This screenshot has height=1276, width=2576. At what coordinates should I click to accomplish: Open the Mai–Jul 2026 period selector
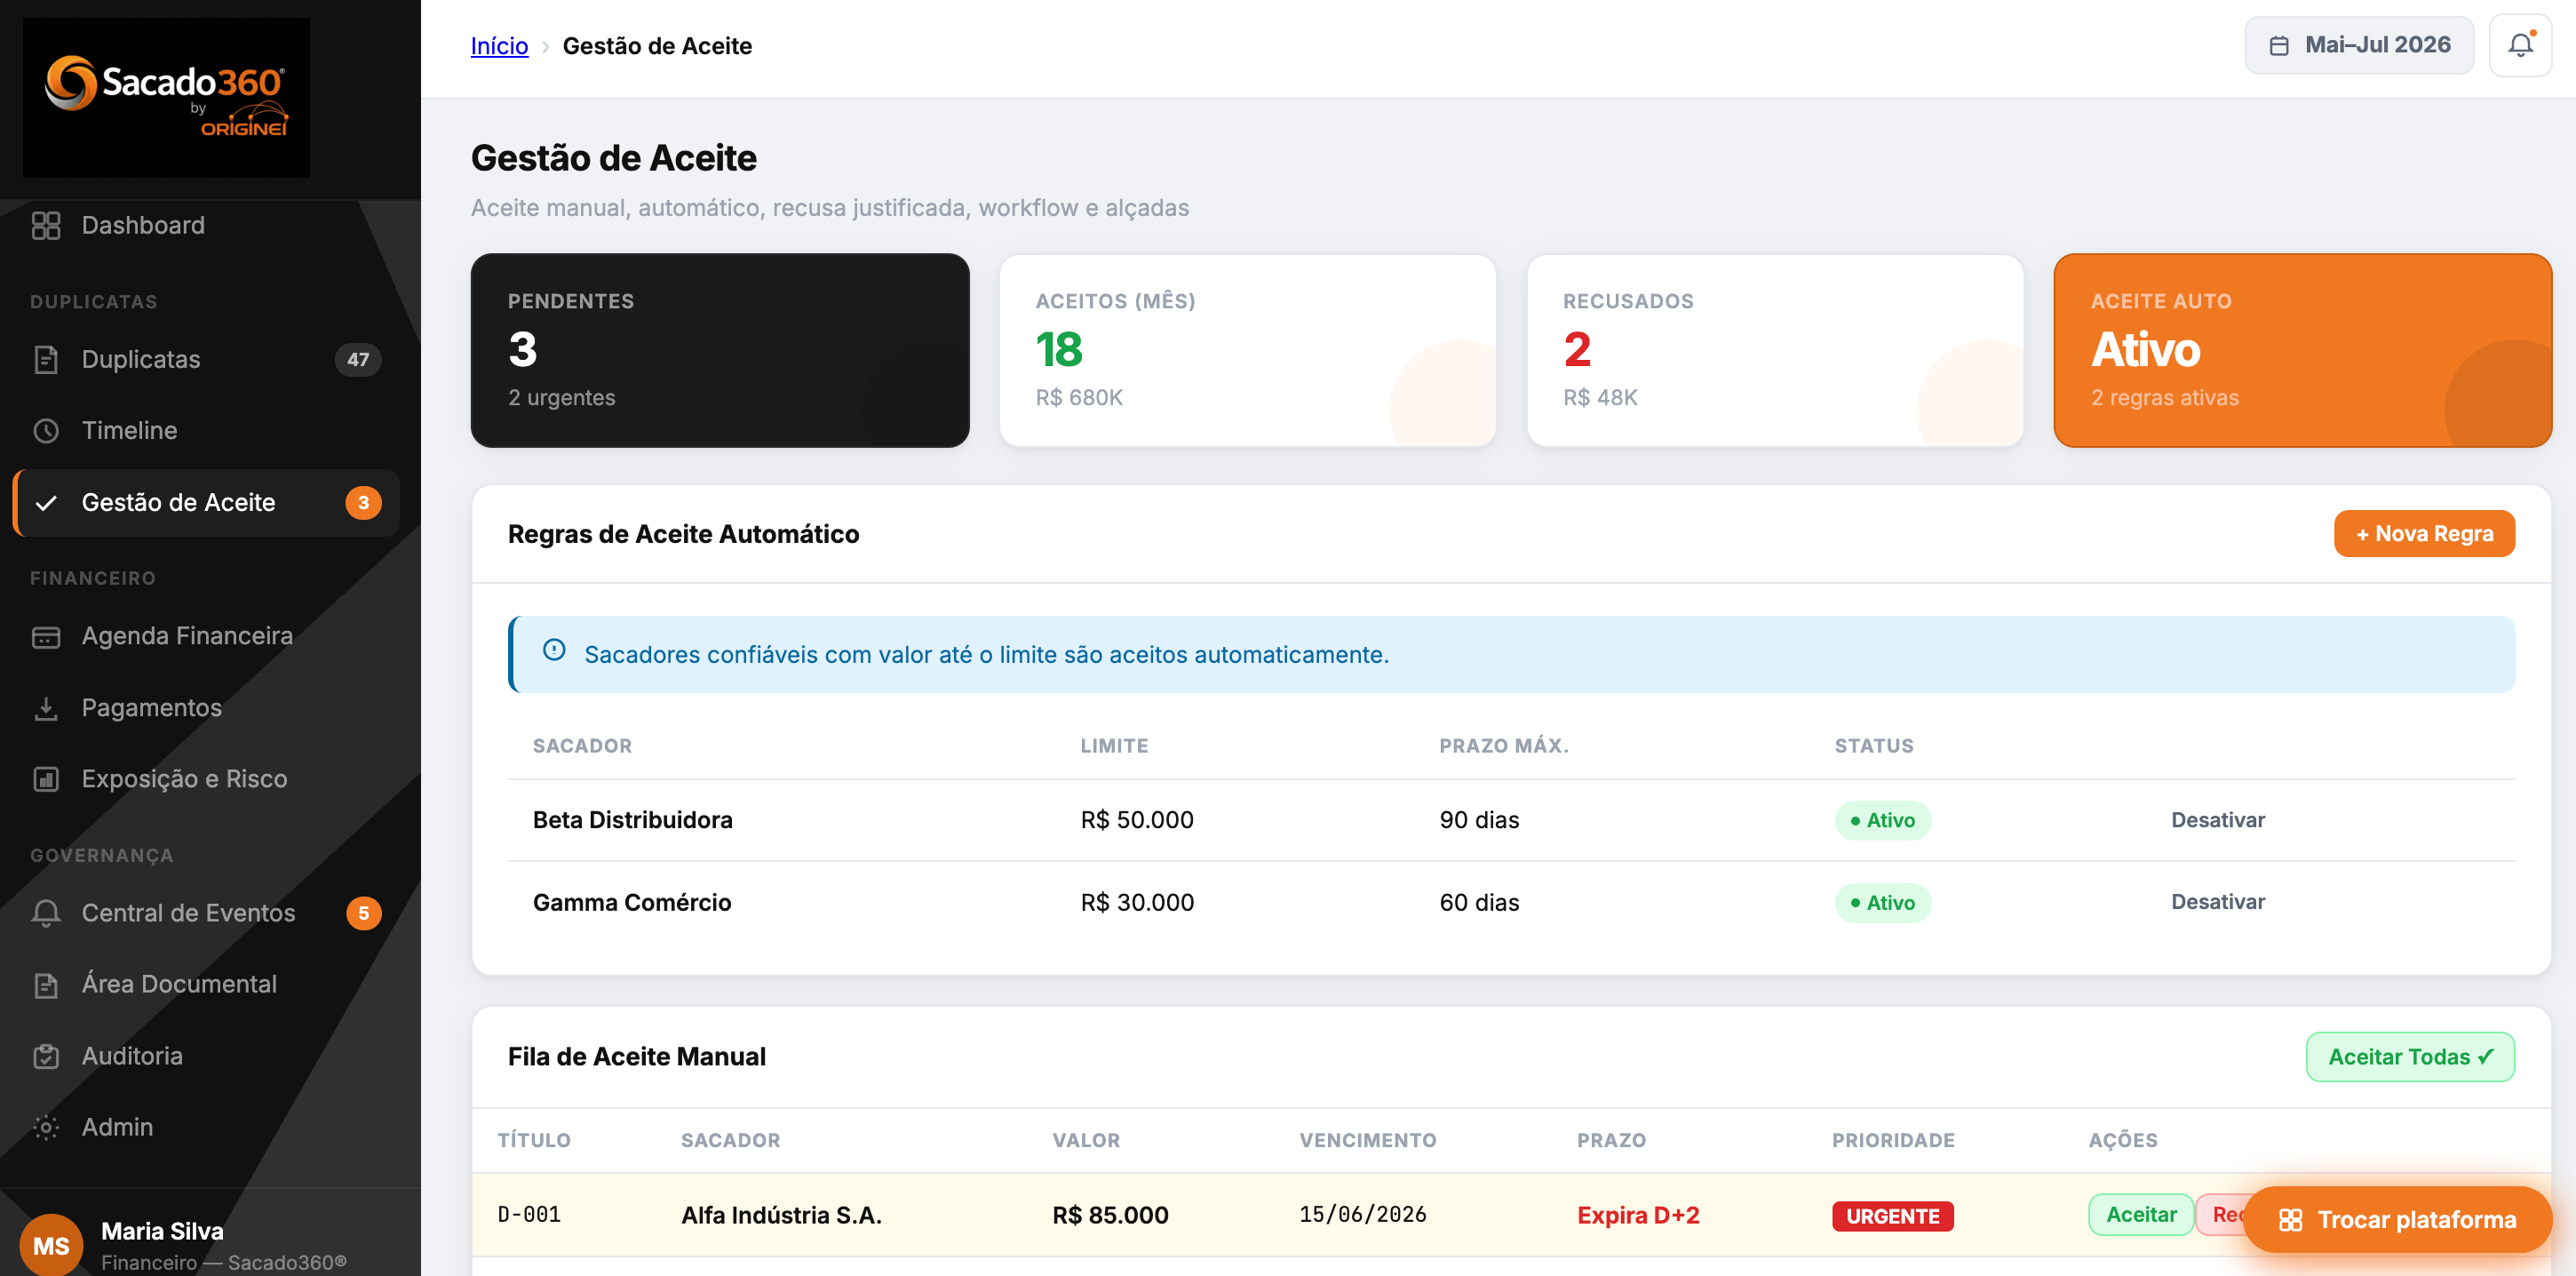click(2359, 45)
